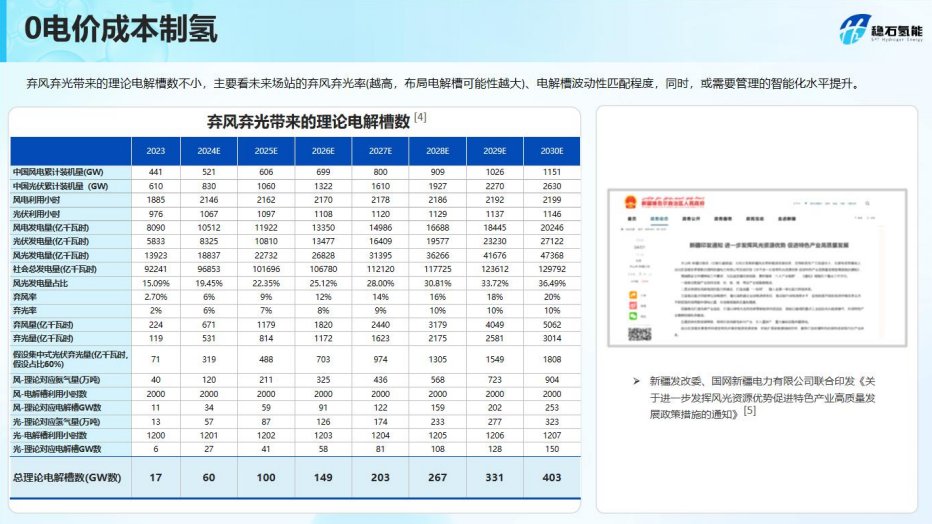This screenshot has width=932, height=524.
Task: Select the 2030E column header
Action: [552, 151]
